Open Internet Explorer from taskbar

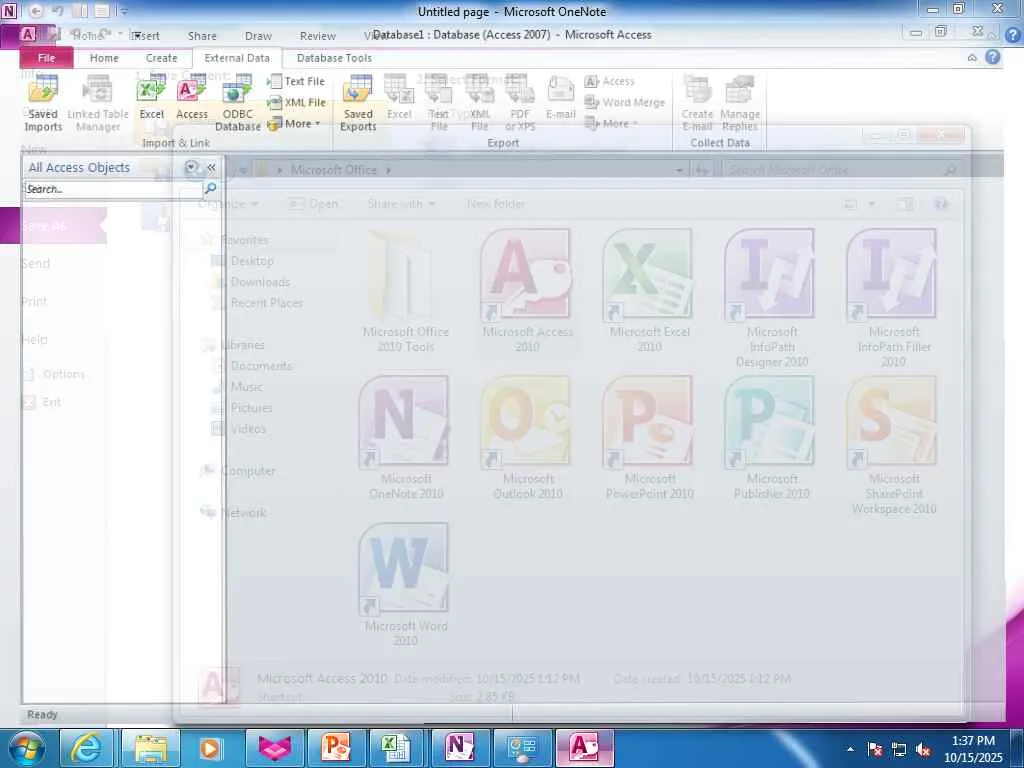coord(86,748)
